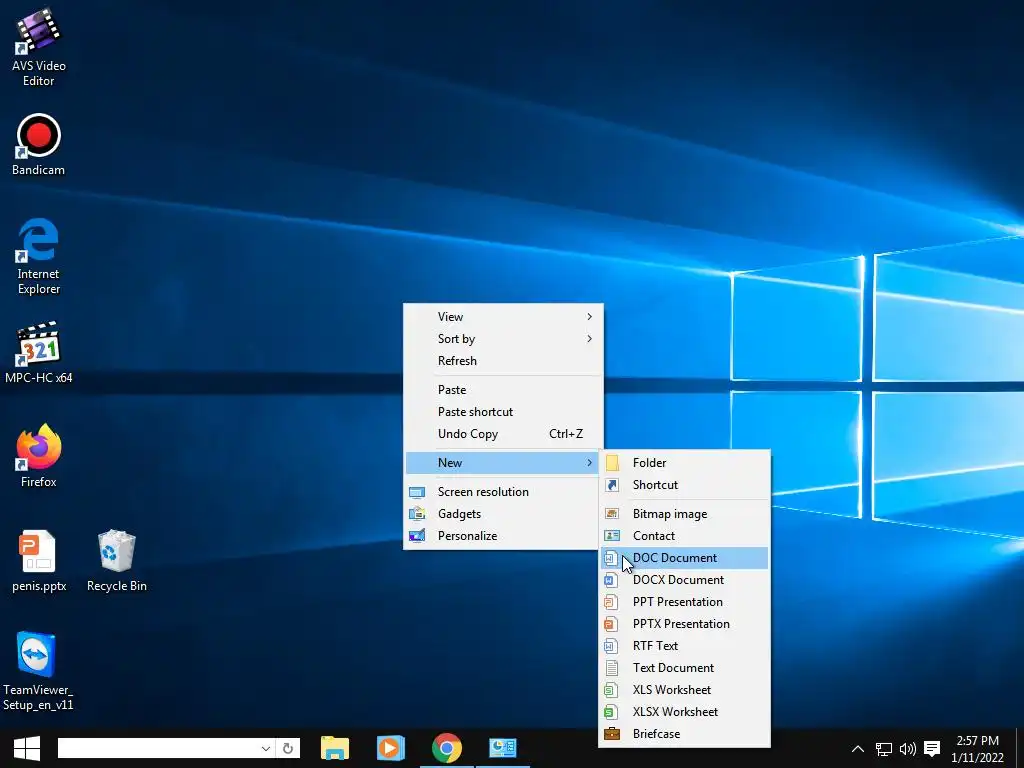The image size is (1024, 768).
Task: Create a new XLS Worksheet
Action: (x=684, y=690)
